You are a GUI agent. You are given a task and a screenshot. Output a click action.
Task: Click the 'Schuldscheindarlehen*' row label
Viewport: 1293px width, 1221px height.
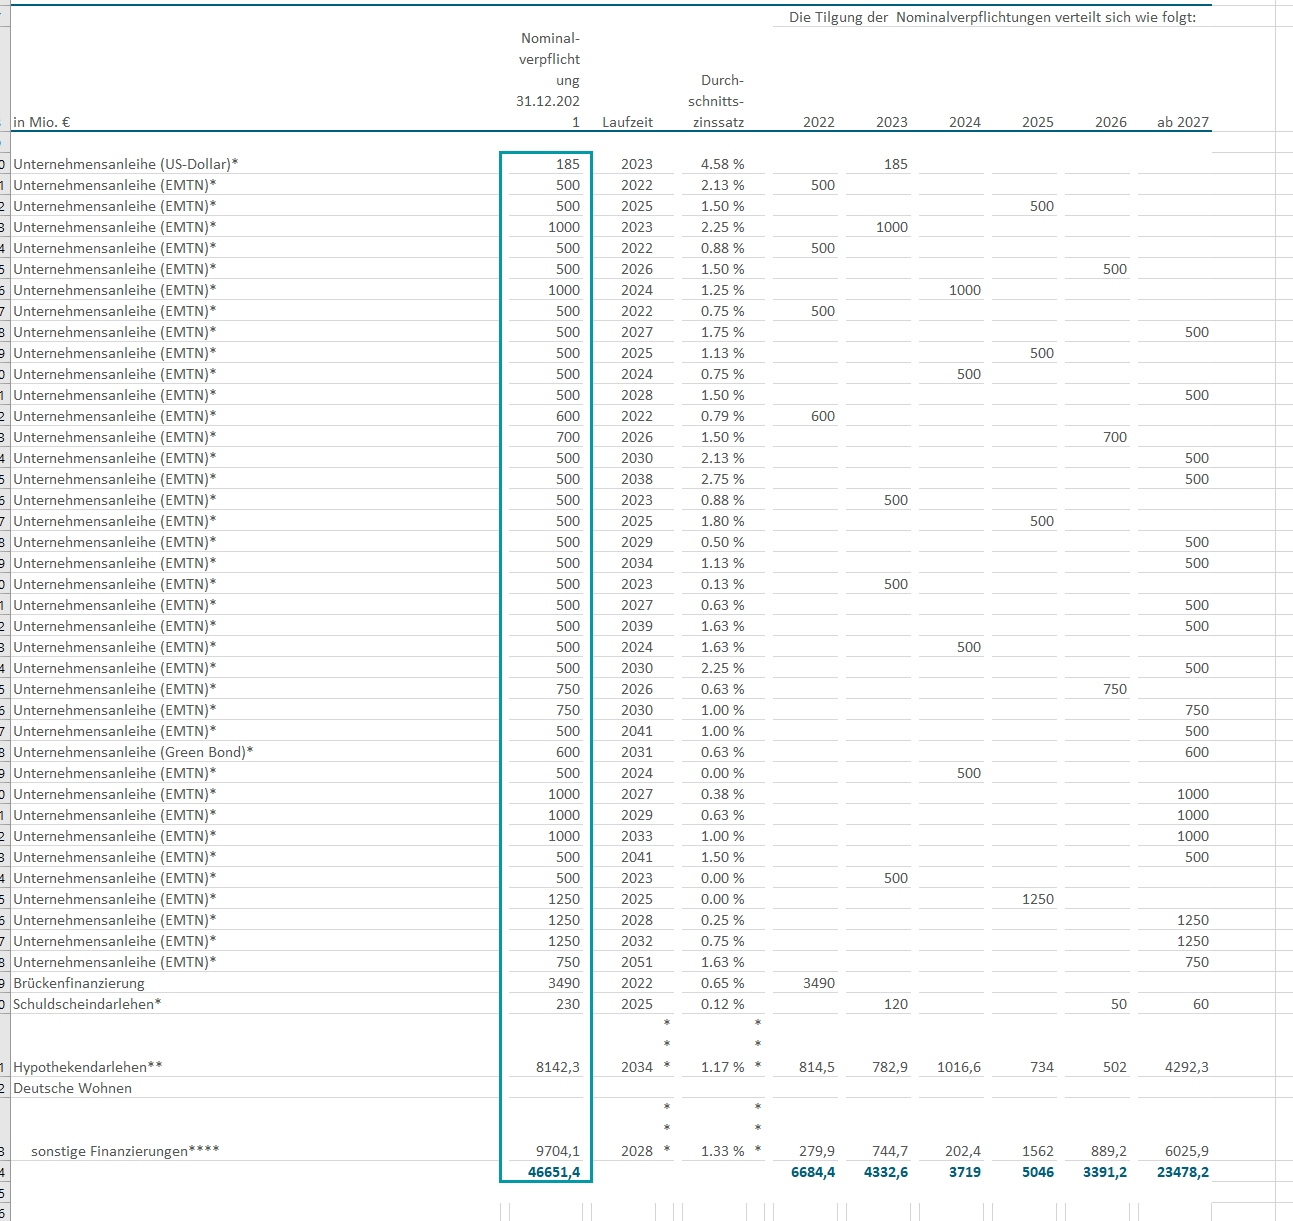[87, 1004]
